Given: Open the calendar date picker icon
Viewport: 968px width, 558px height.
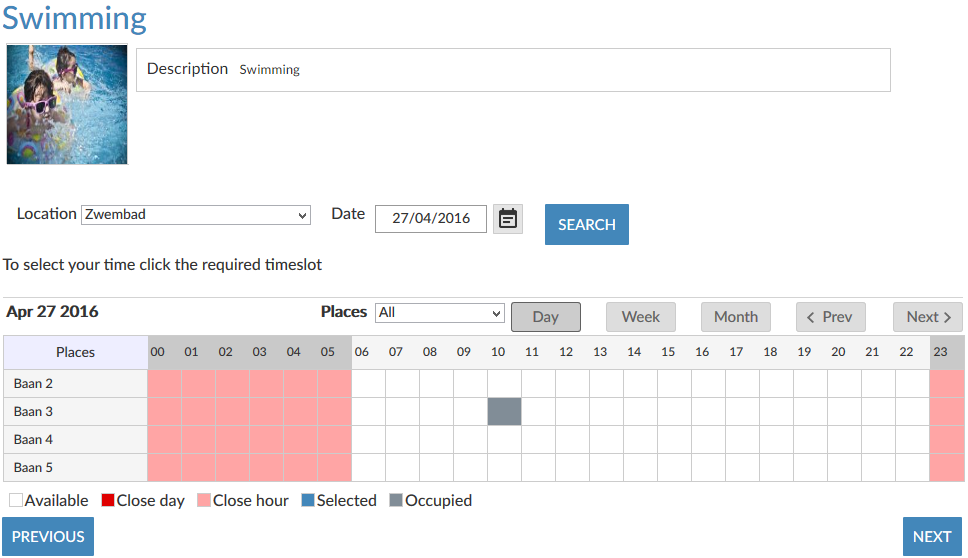Looking at the screenshot, I should coord(508,219).
